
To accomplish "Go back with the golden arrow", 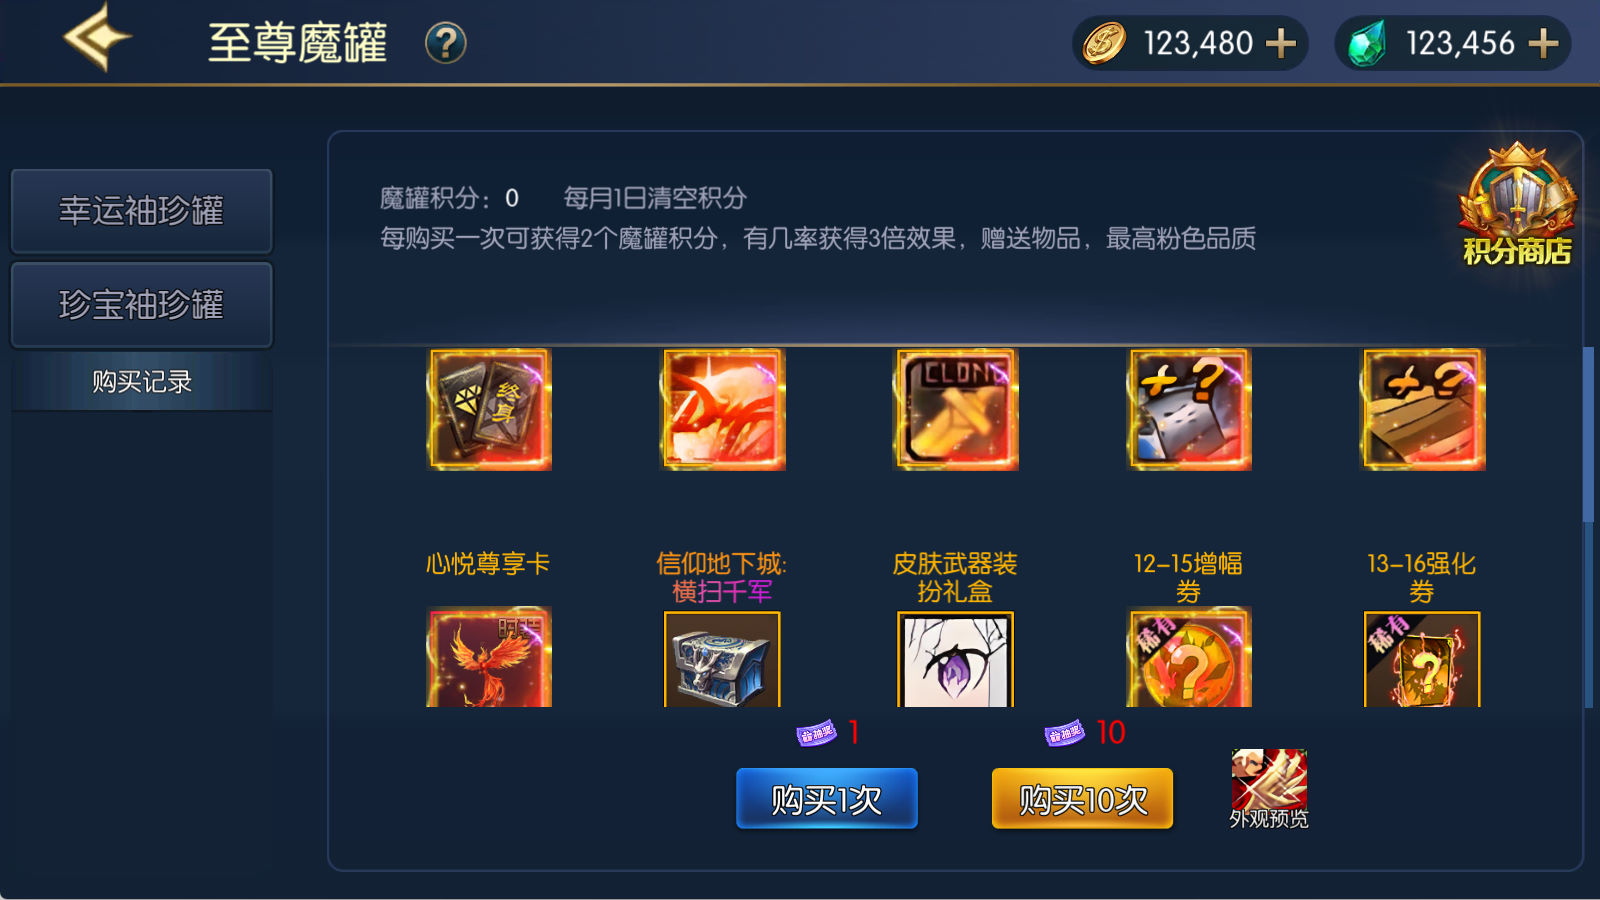I will 97,38.
